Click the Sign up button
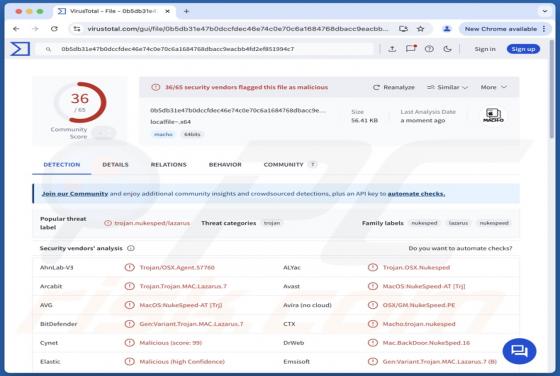This screenshot has width=560, height=376. [523, 49]
